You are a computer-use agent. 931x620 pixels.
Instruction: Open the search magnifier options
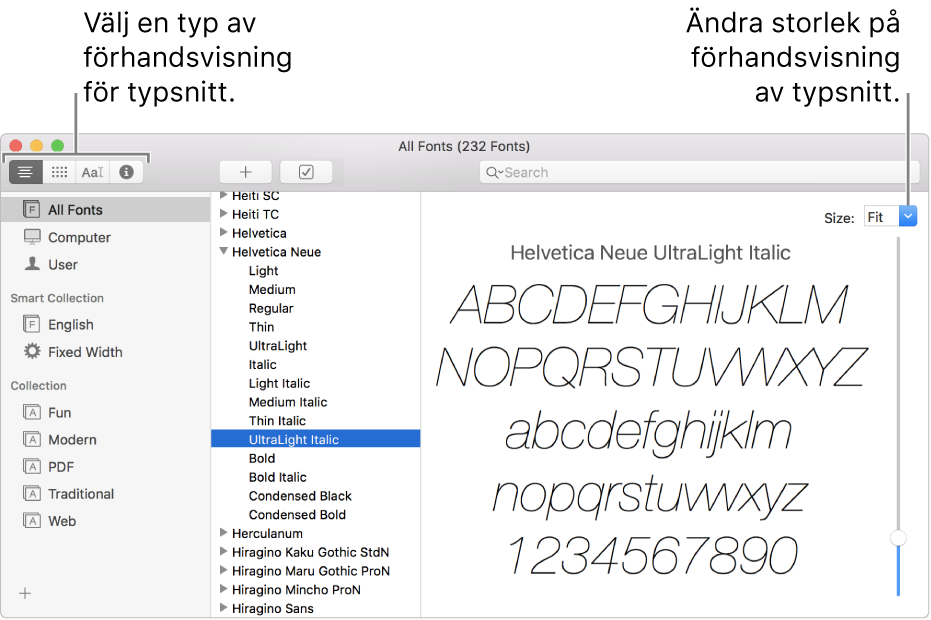click(x=494, y=172)
